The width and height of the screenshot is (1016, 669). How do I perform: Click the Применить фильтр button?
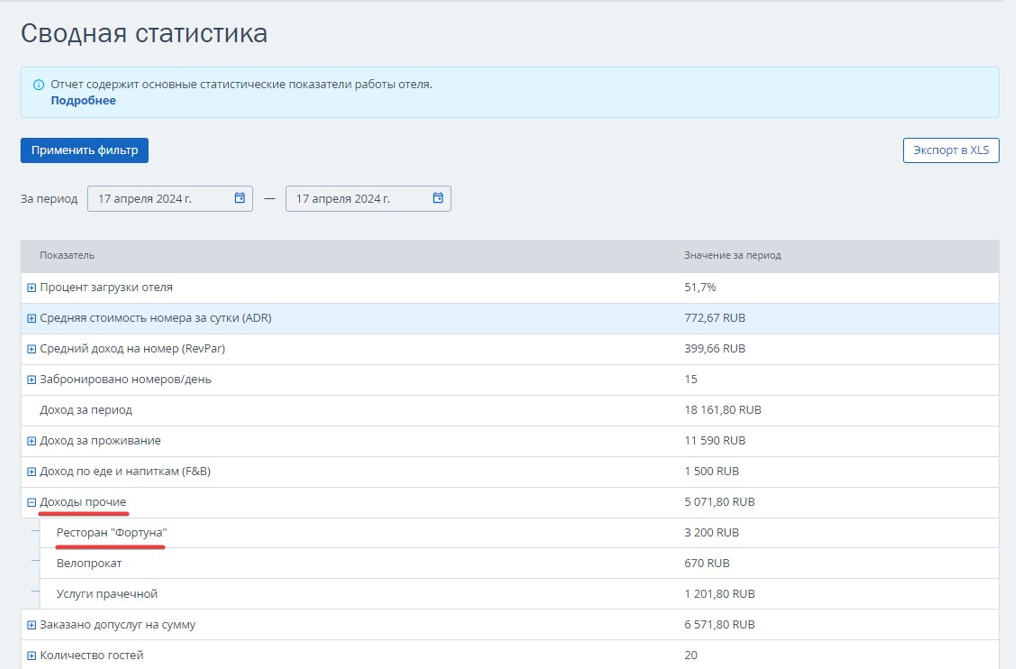(84, 150)
